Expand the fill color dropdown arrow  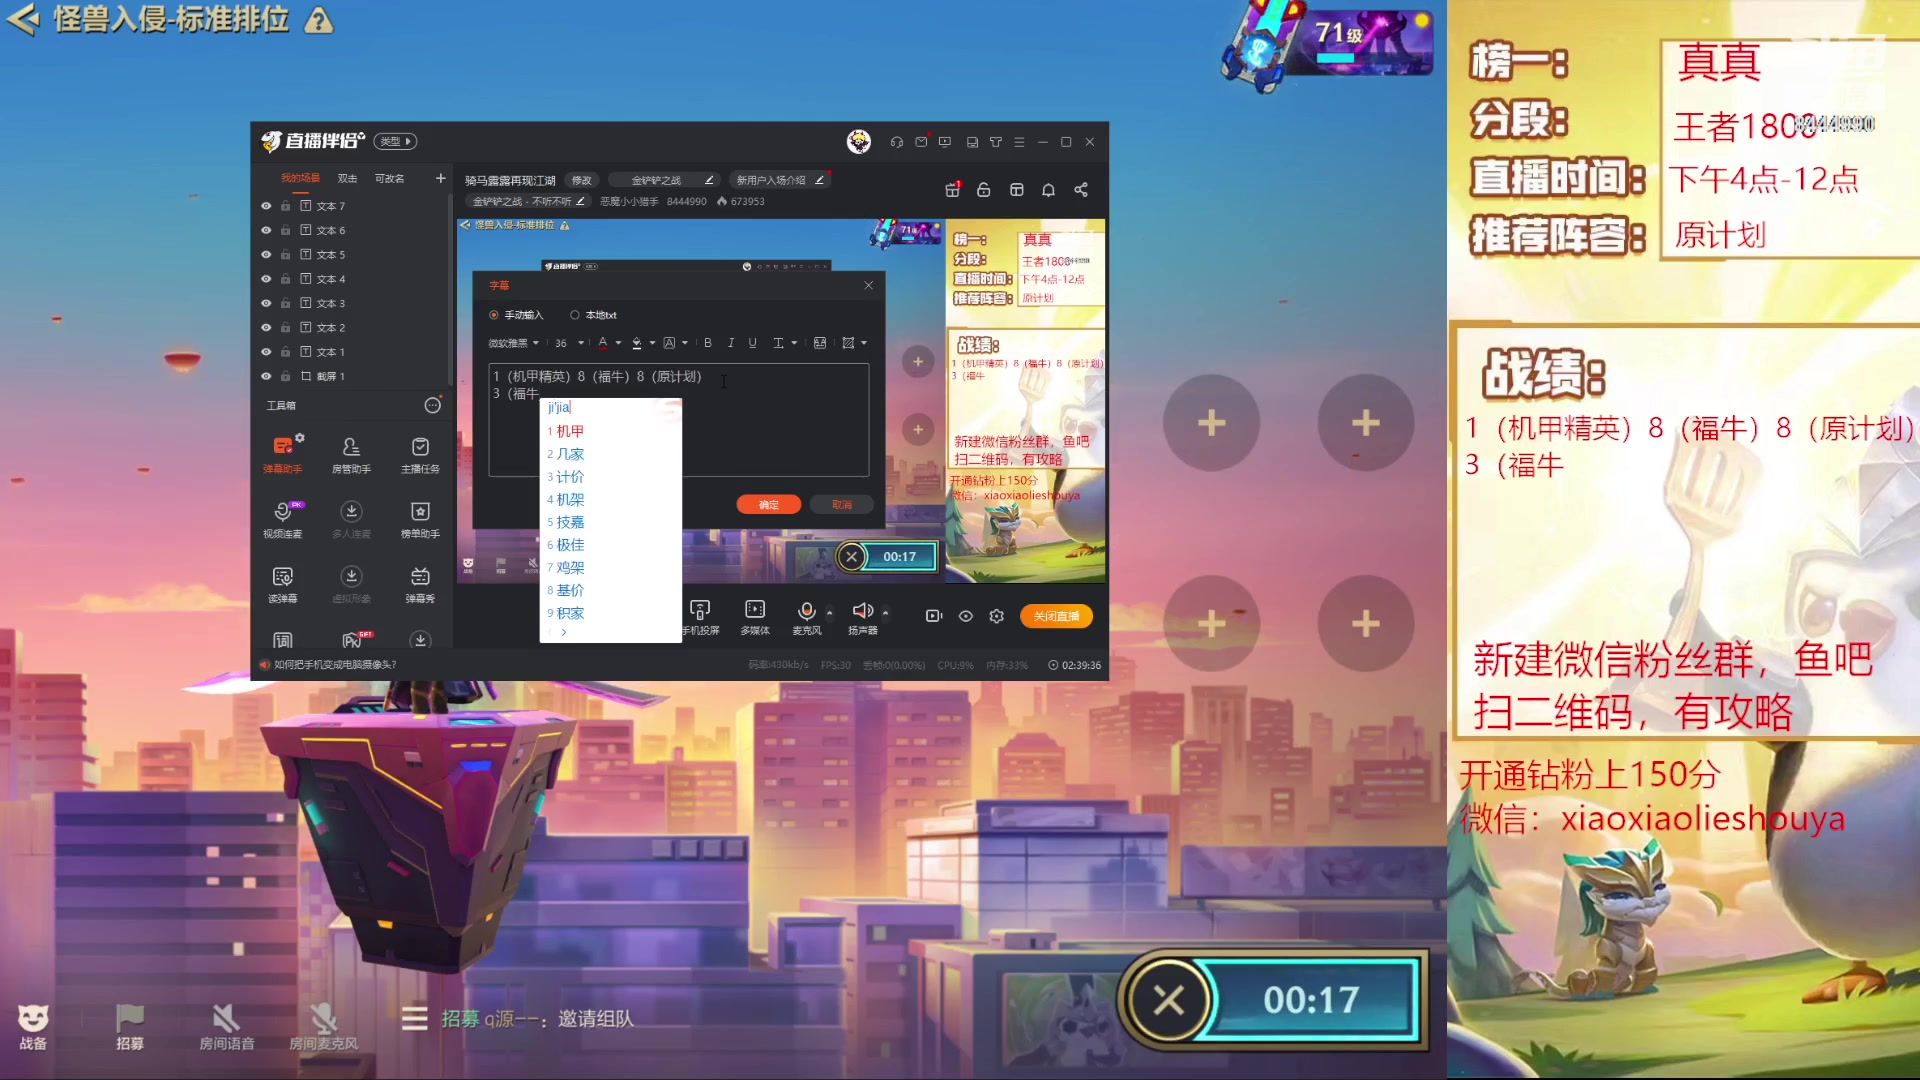pos(652,343)
